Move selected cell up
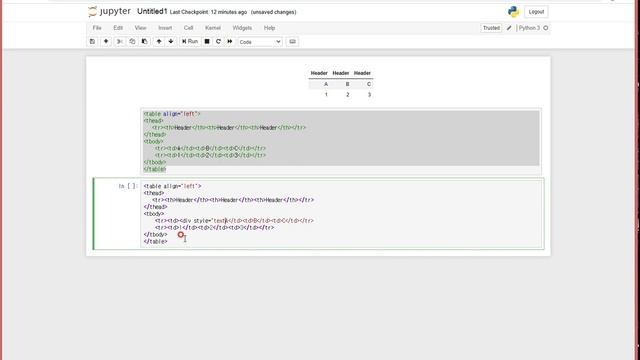Image resolution: width=640 pixels, height=360 pixels. [159, 42]
